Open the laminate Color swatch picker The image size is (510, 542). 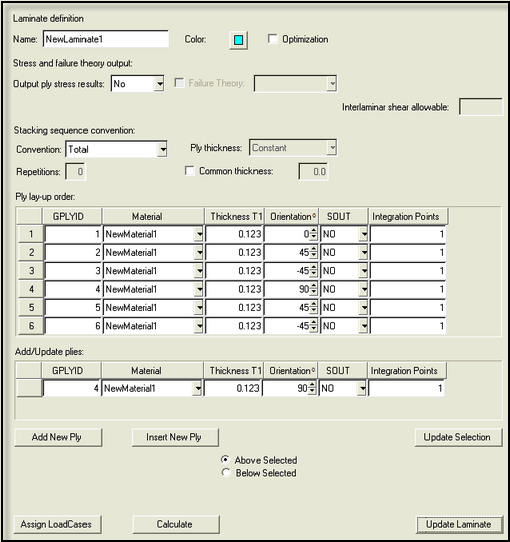[x=238, y=40]
